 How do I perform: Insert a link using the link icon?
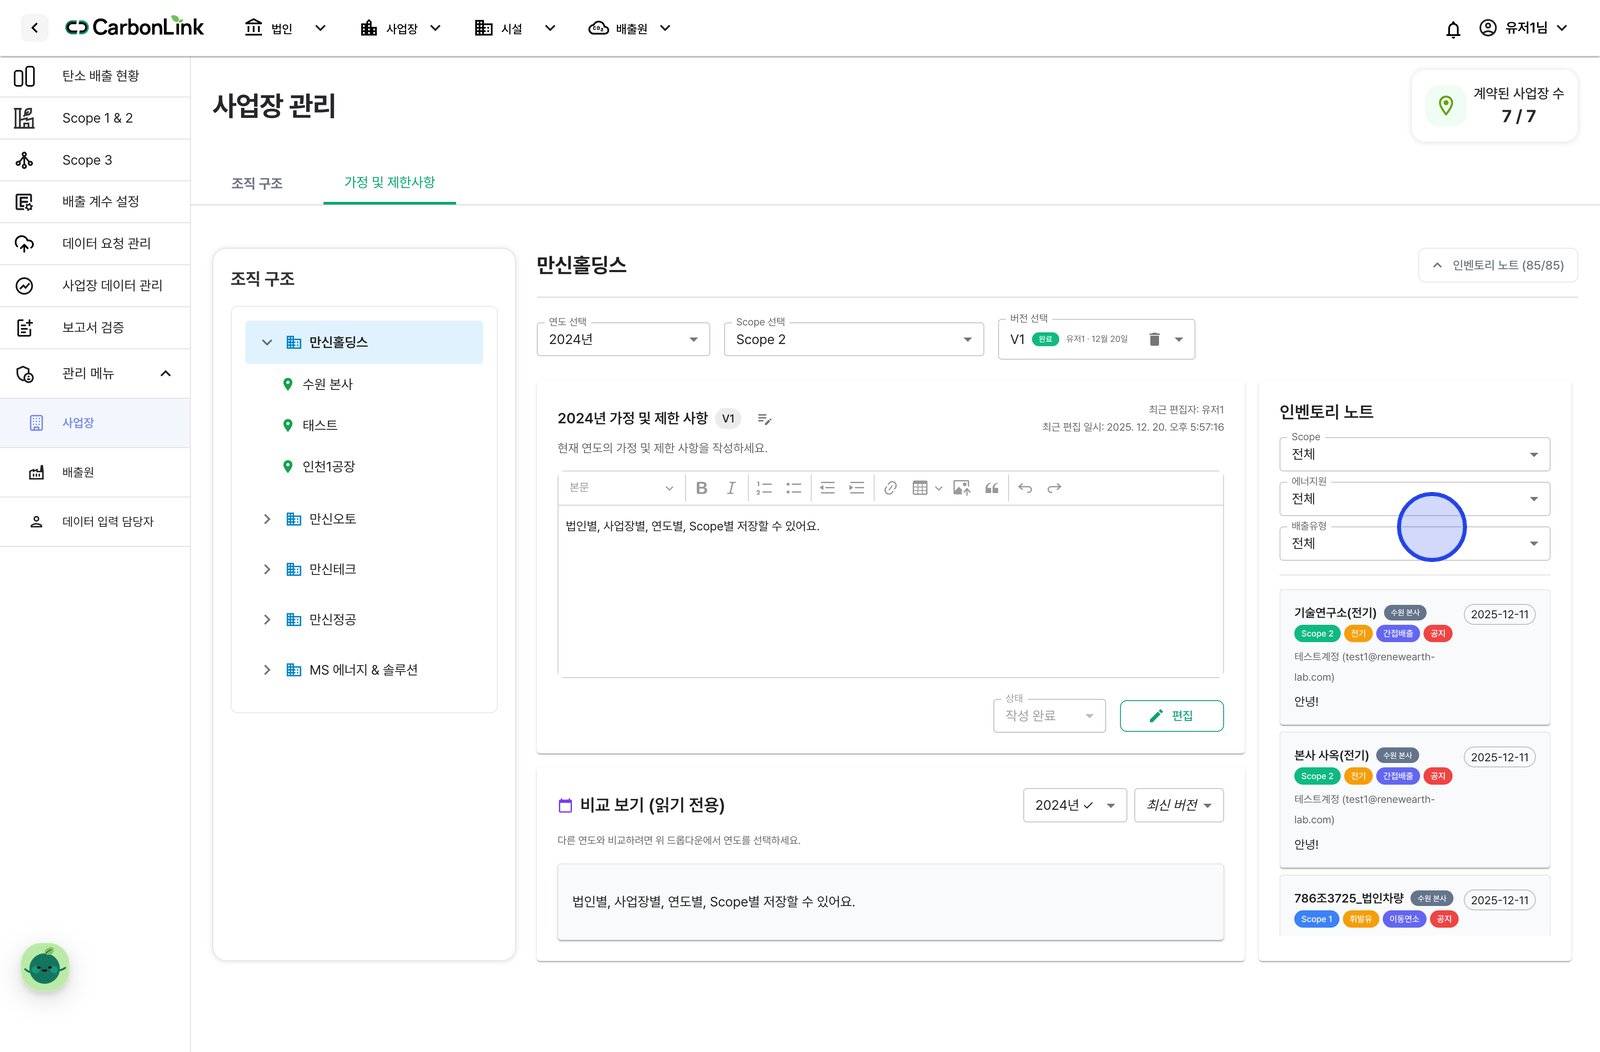click(890, 488)
